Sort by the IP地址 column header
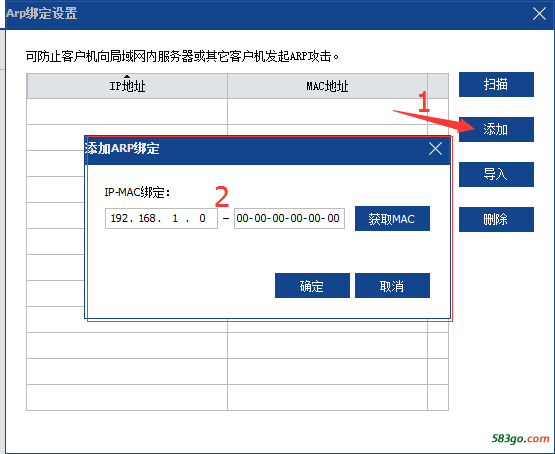Screen dimensions: 555x454 tap(127, 86)
